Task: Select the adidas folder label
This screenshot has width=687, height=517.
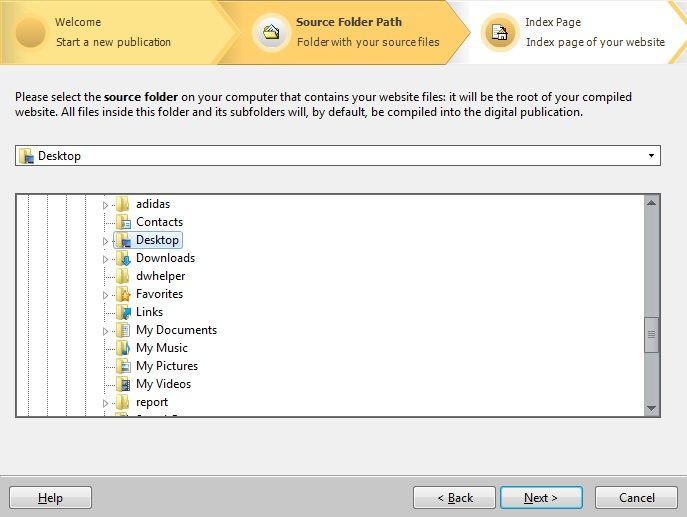Action: [x=153, y=204]
